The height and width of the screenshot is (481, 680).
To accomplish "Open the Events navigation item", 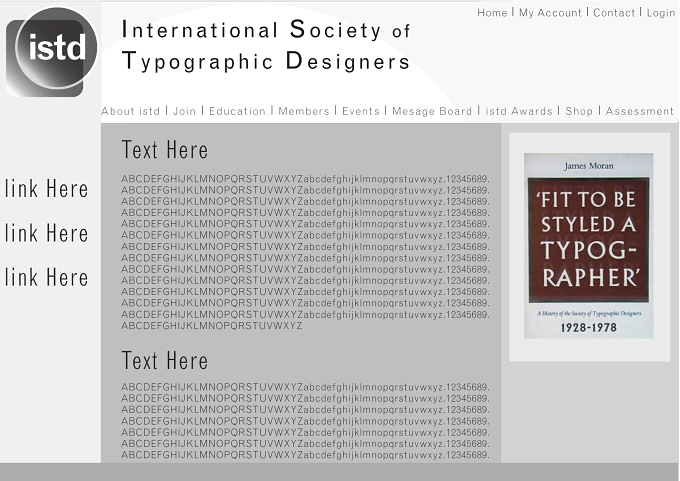I will (360, 111).
